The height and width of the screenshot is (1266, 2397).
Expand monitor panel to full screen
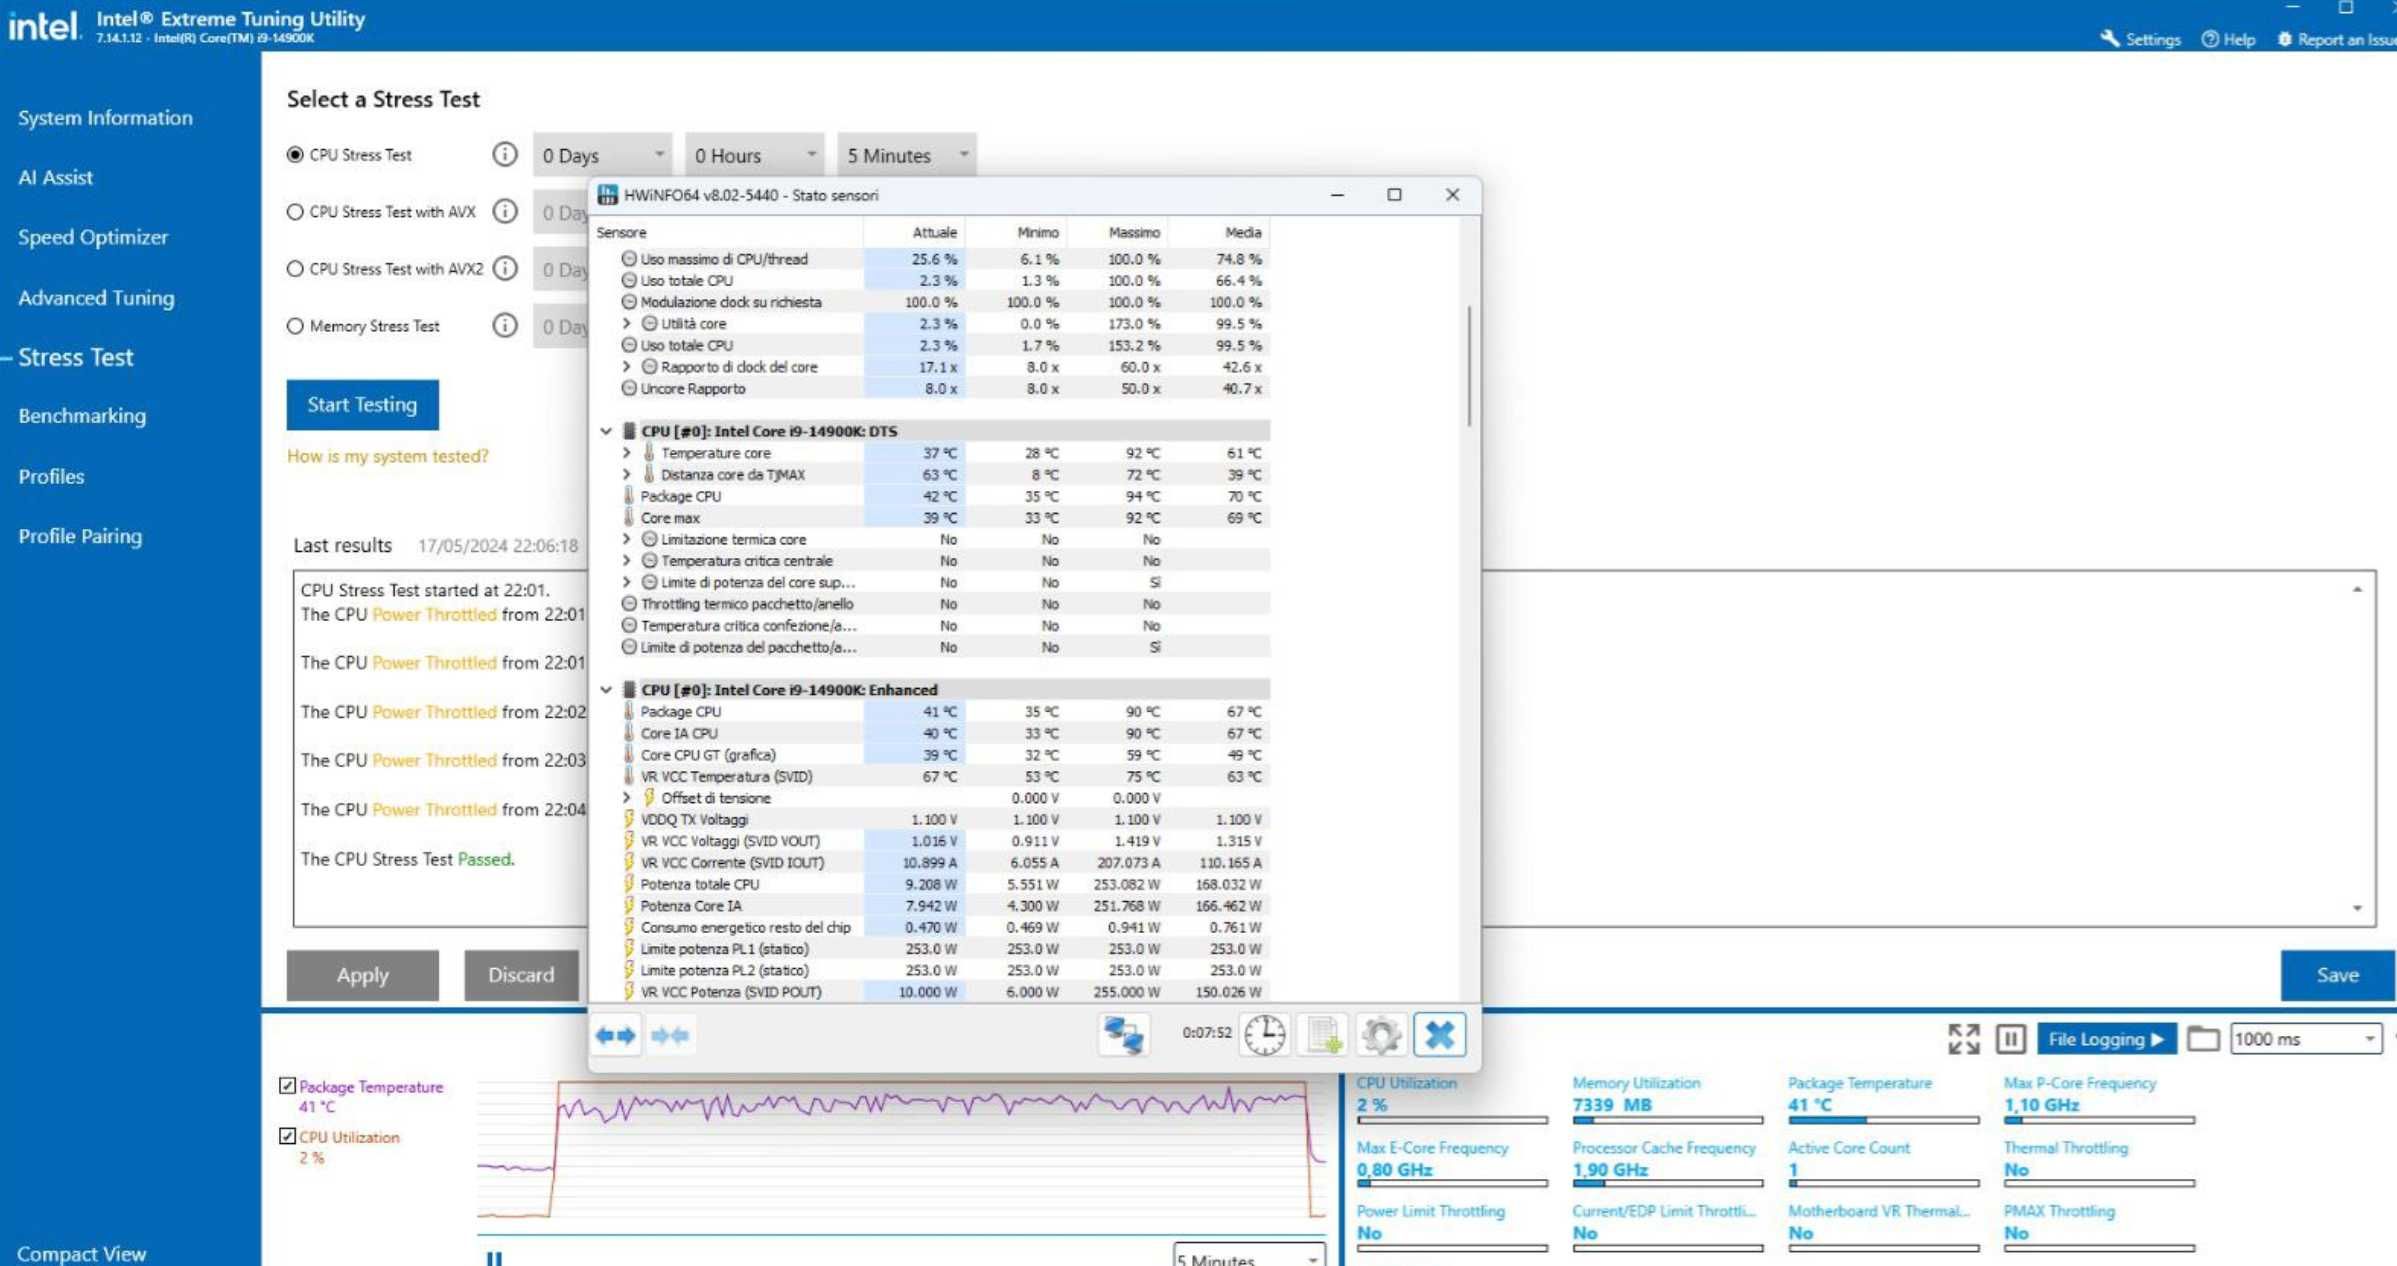pyautogui.click(x=1964, y=1039)
